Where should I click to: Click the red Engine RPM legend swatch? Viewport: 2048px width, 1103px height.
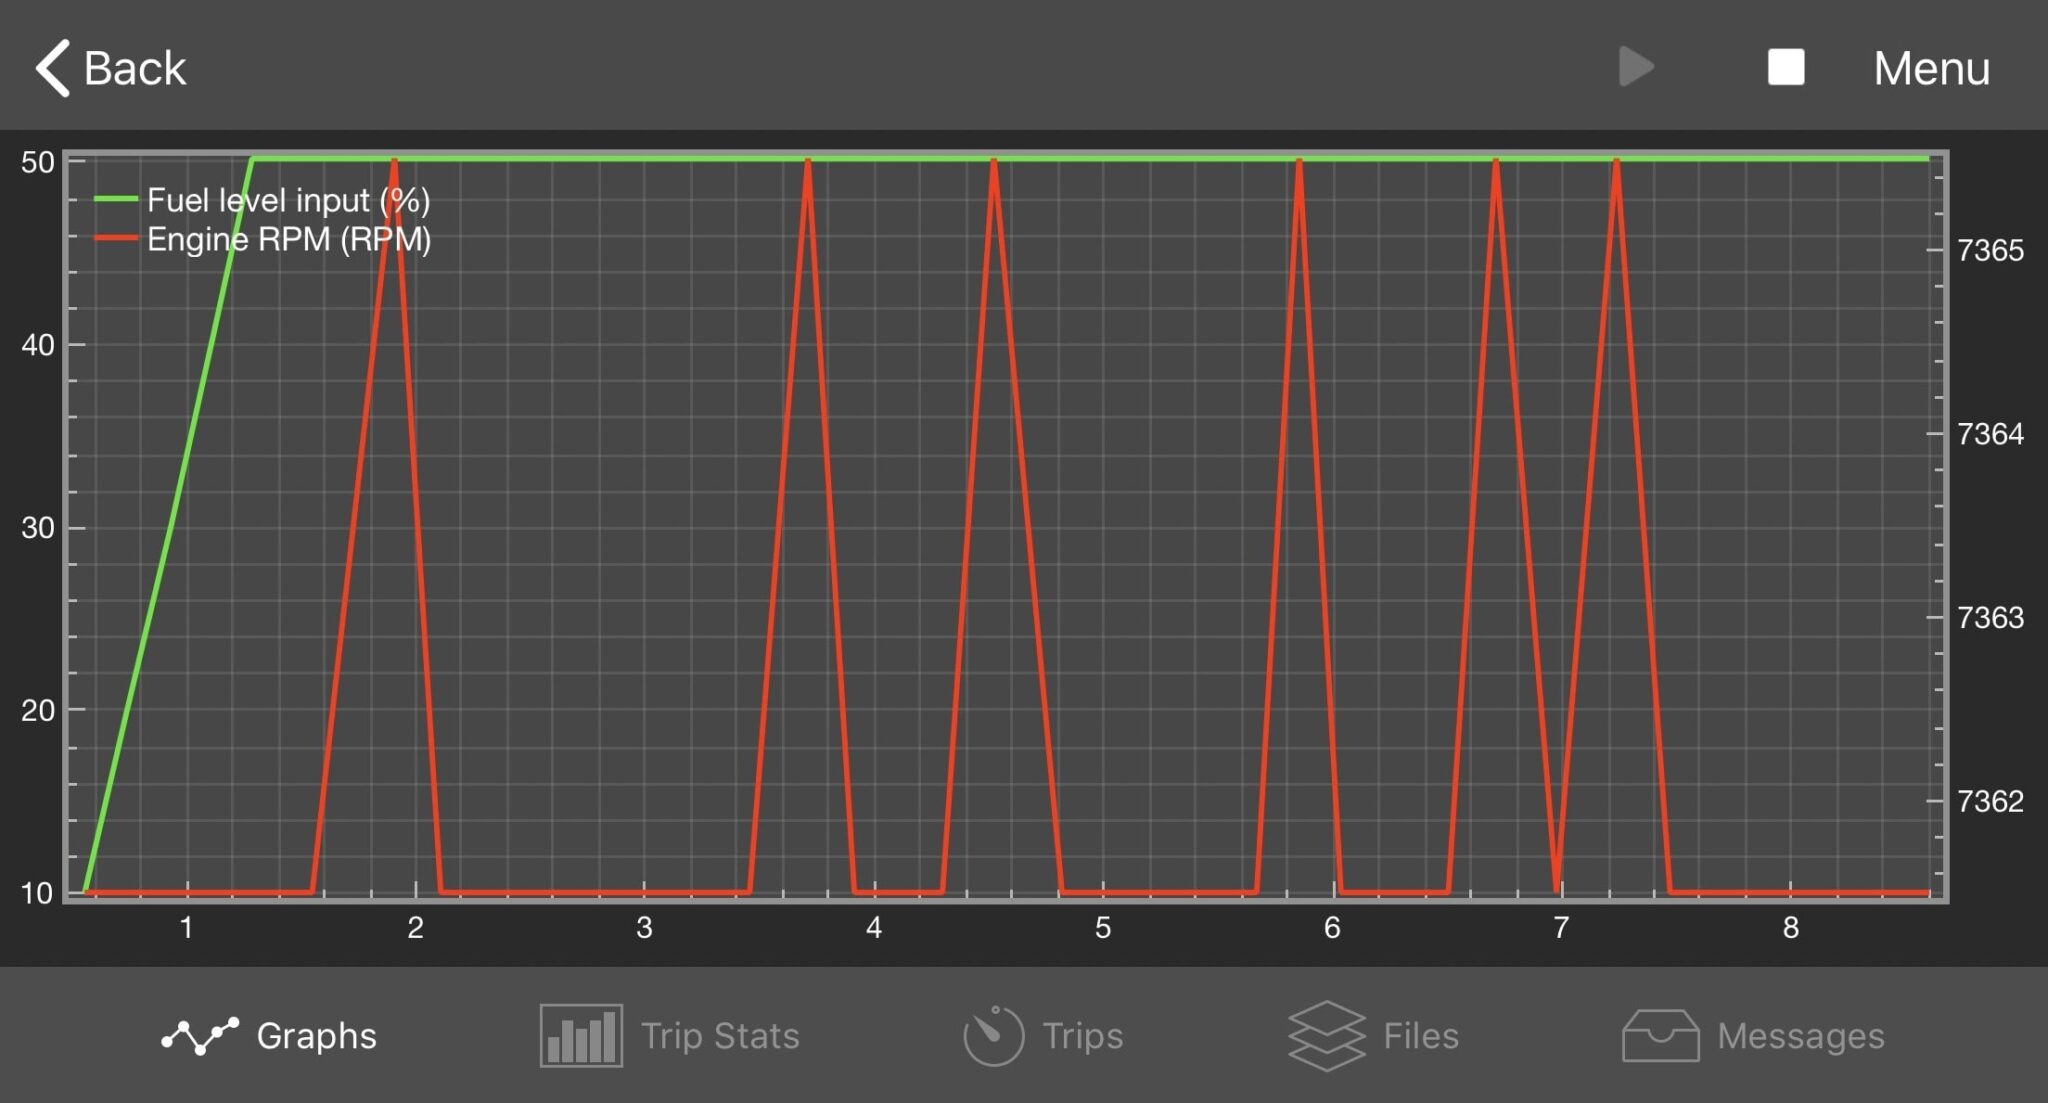116,238
